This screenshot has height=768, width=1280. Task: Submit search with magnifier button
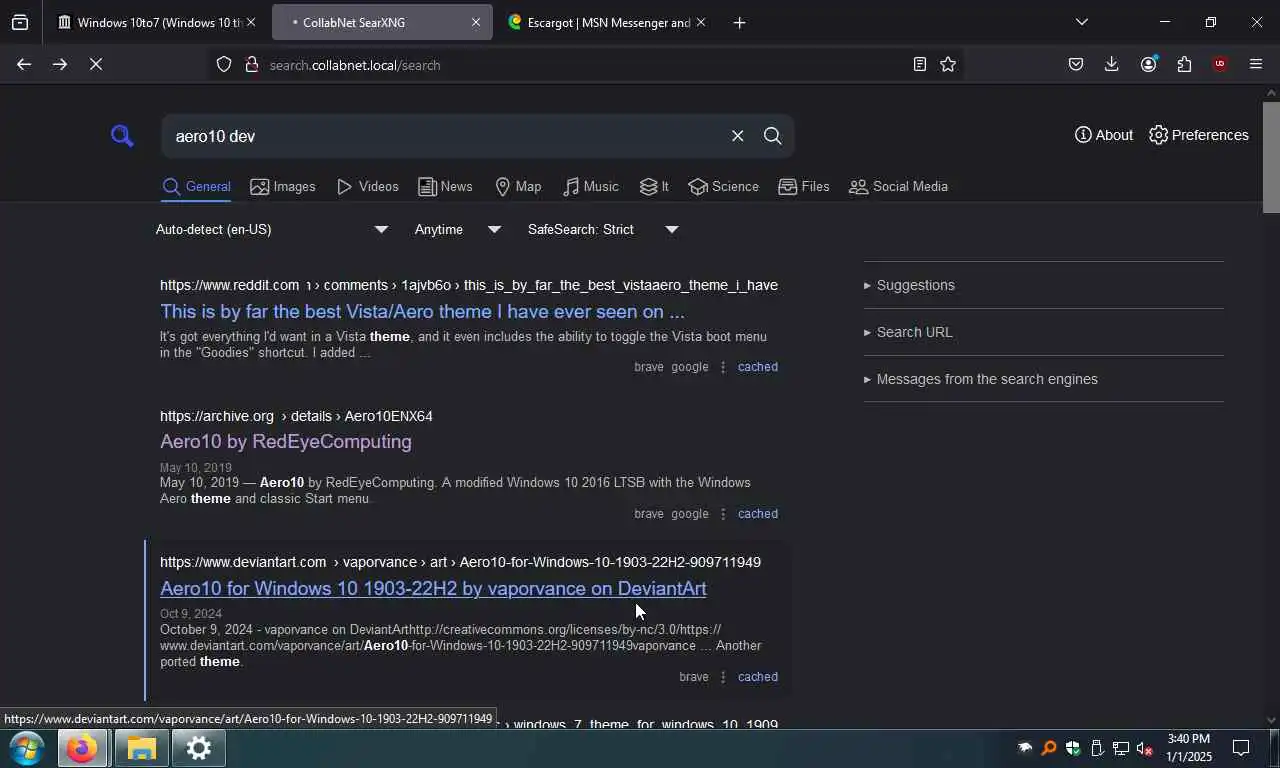[x=772, y=136]
